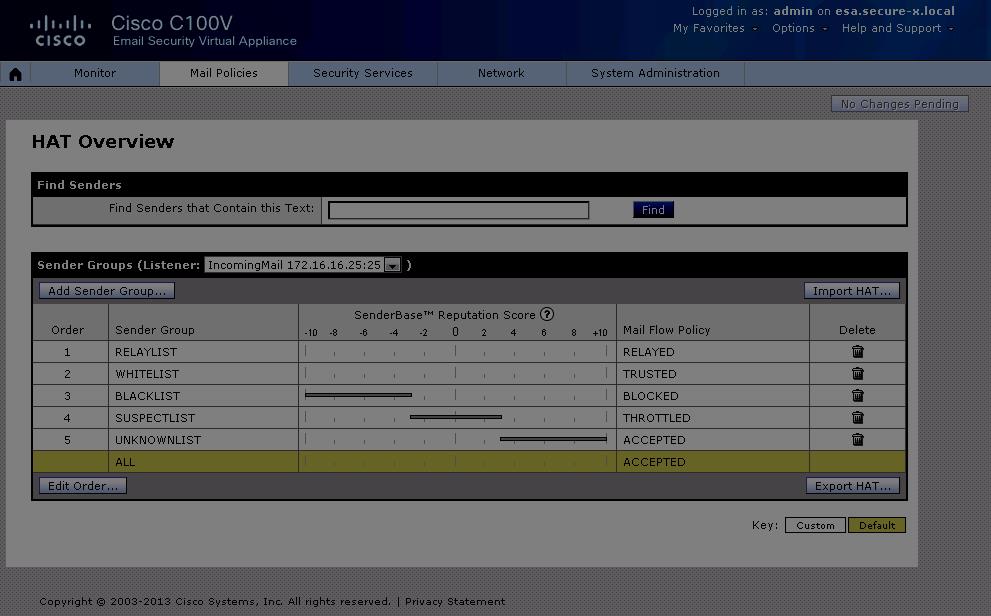Viewport: 991px width, 616px height.
Task: Click No Changes Pending button
Action: 899,104
